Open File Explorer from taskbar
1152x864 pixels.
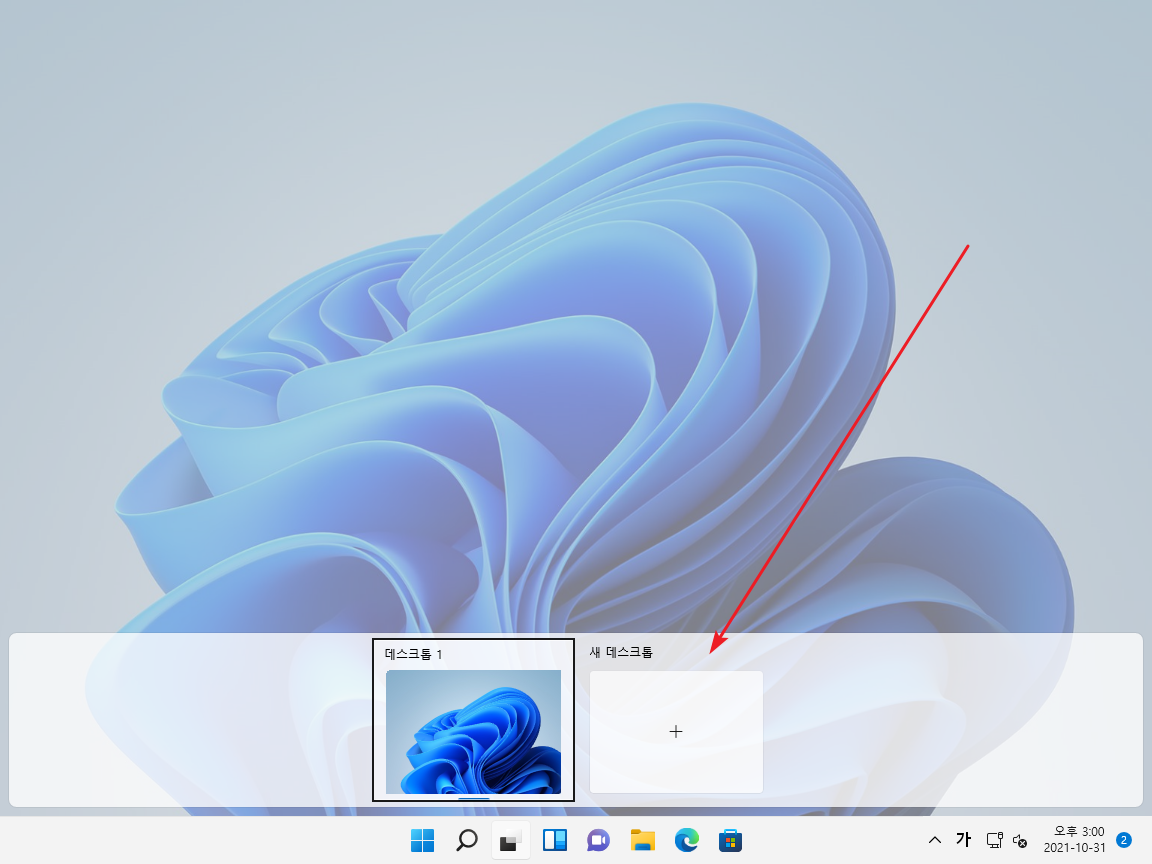pos(643,840)
